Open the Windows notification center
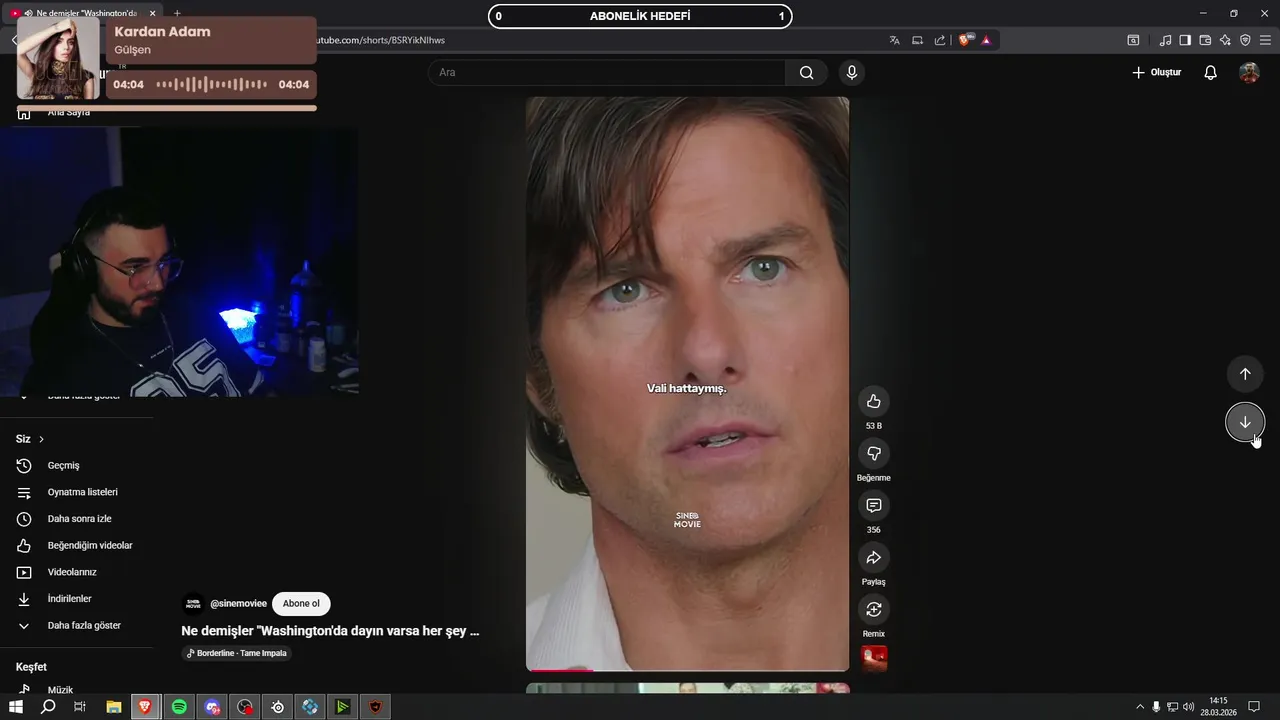The image size is (1280, 720). pyautogui.click(x=1254, y=707)
